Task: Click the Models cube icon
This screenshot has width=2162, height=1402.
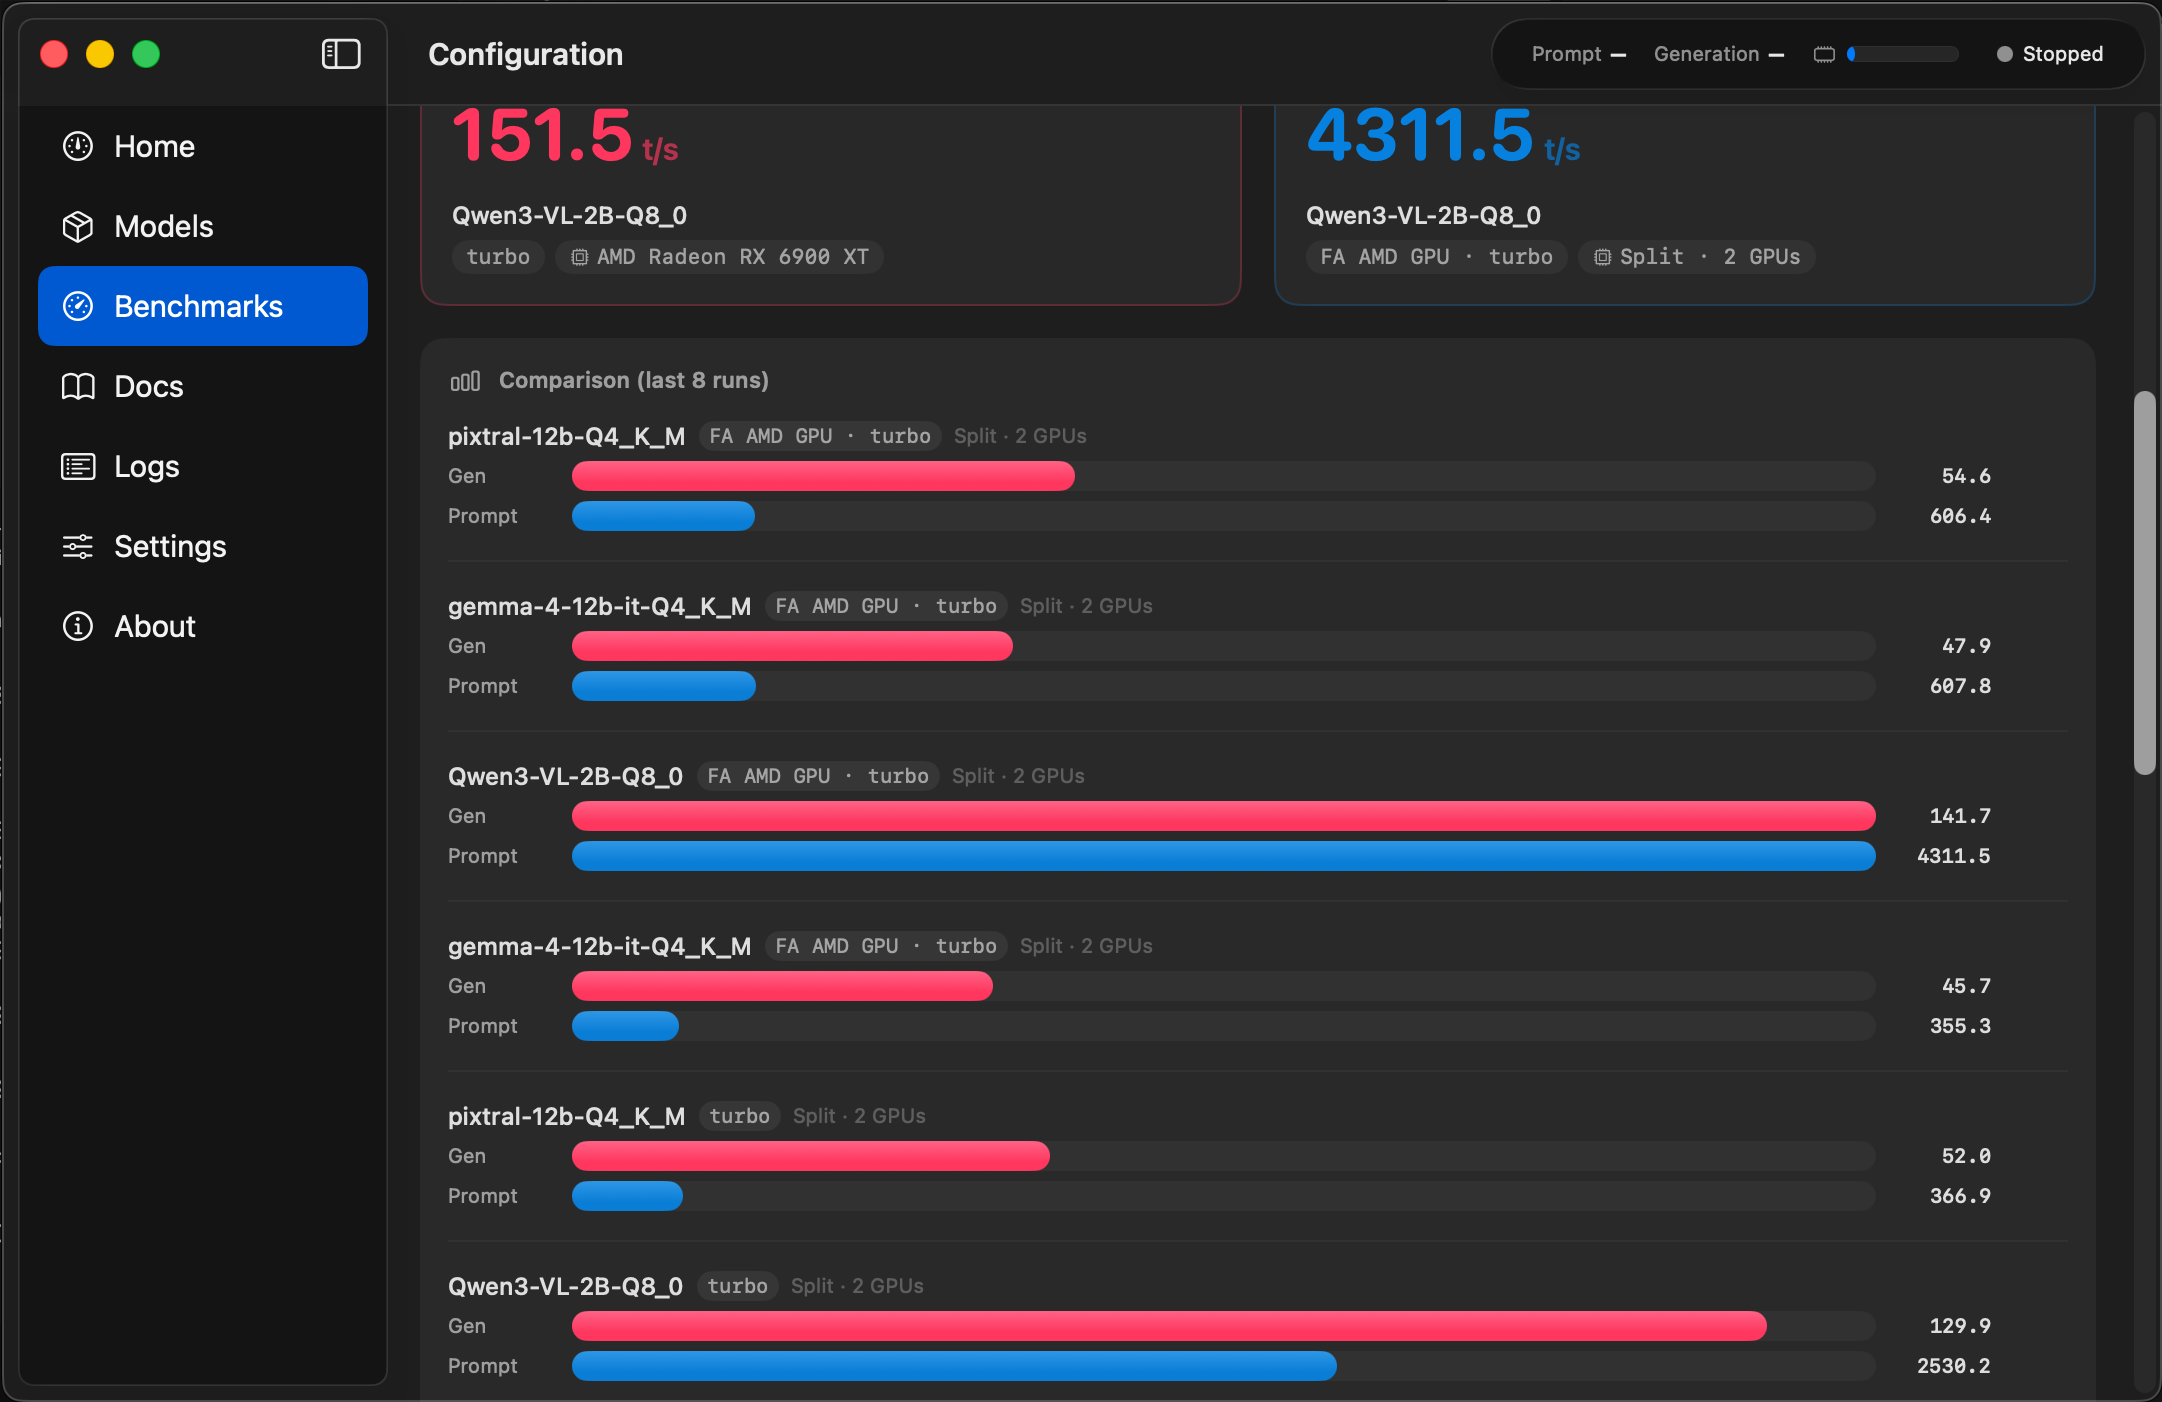Action: [78, 226]
